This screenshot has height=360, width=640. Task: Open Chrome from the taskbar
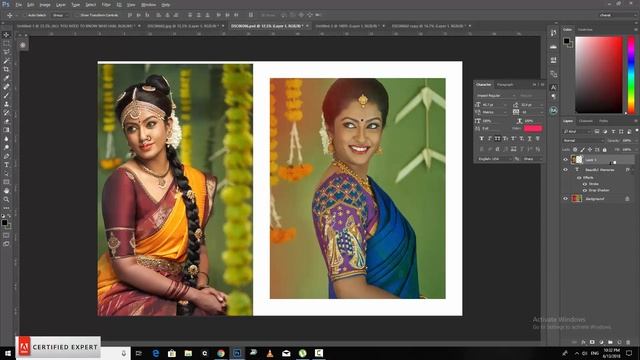(x=221, y=353)
